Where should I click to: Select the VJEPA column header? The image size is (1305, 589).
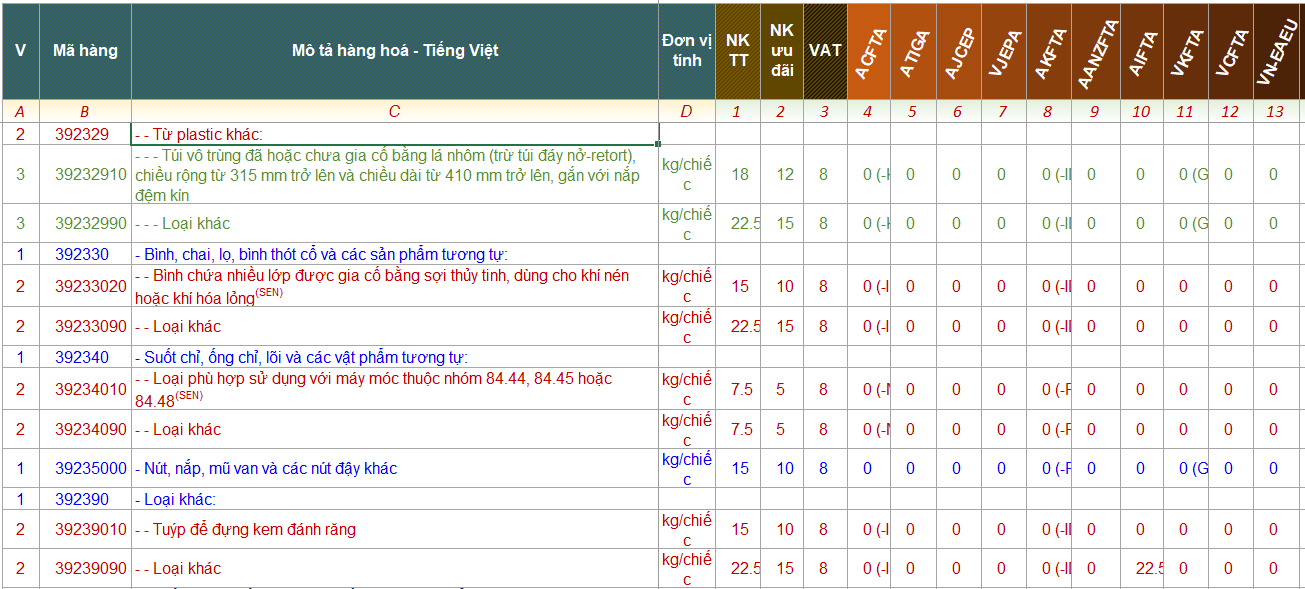point(1003,52)
